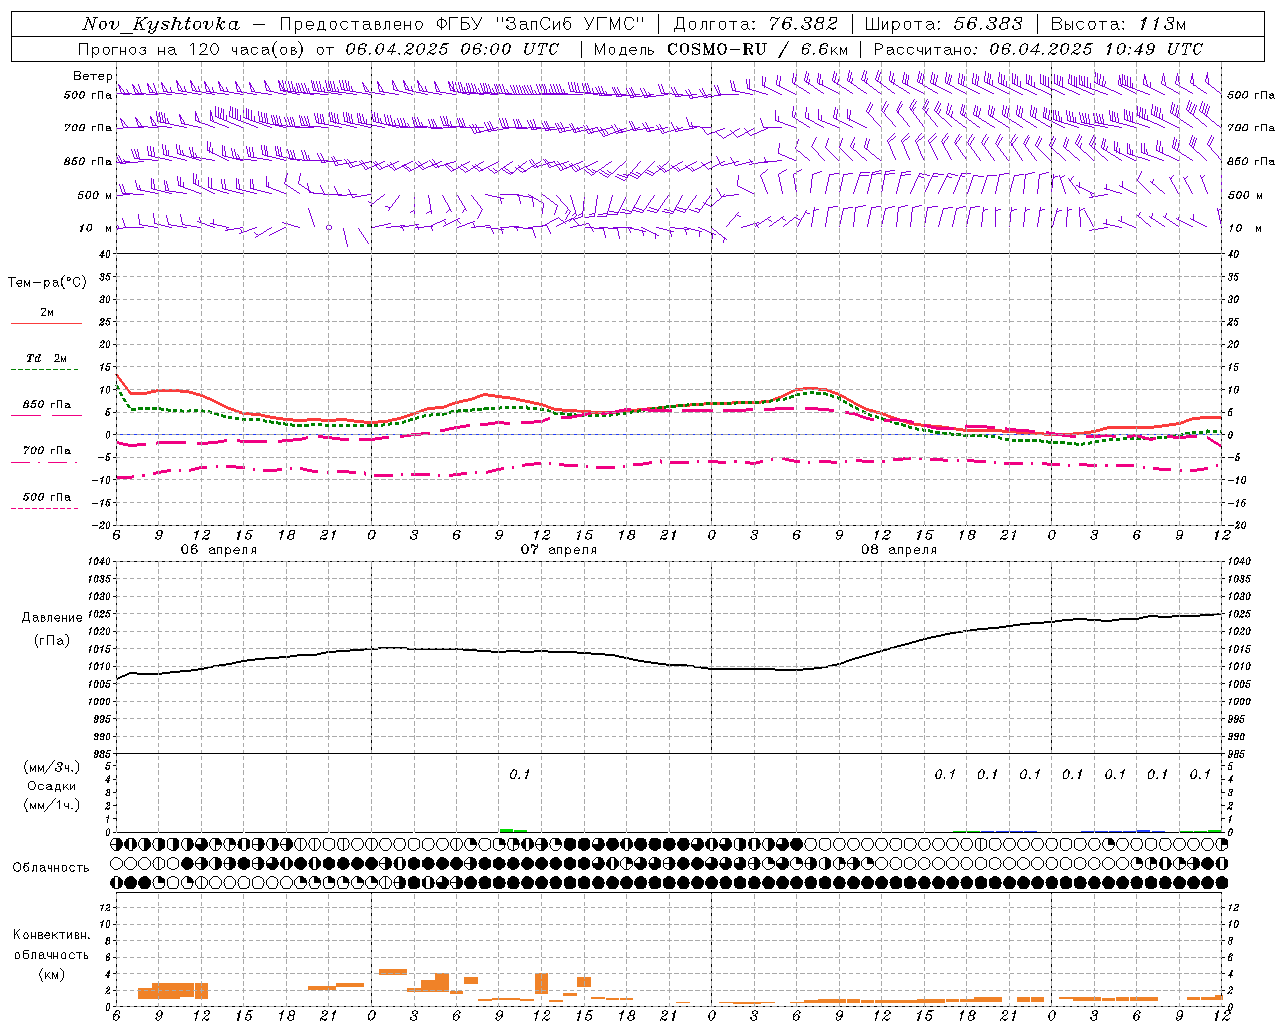This screenshot has height=1024, width=1280.
Task: Click the (гПа) pressure unit label
Action: pyautogui.click(x=52, y=641)
